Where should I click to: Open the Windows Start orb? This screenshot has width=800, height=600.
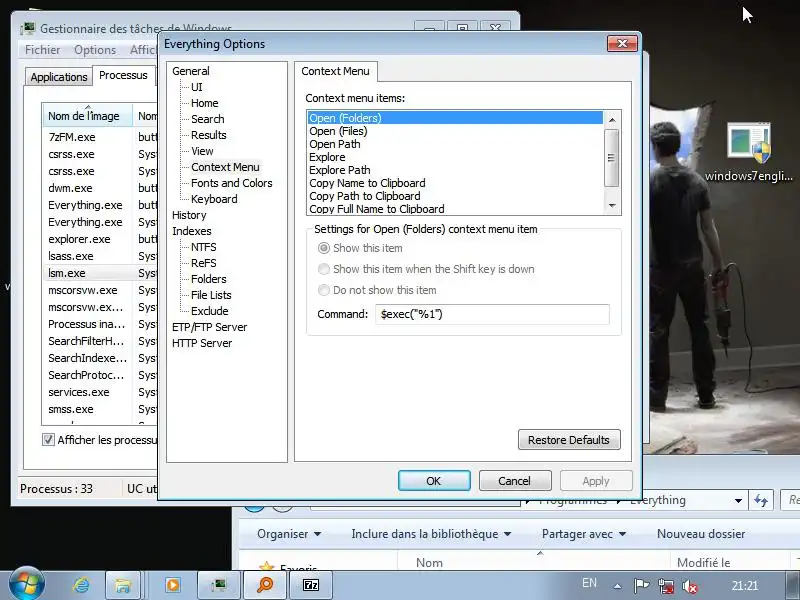(x=27, y=584)
